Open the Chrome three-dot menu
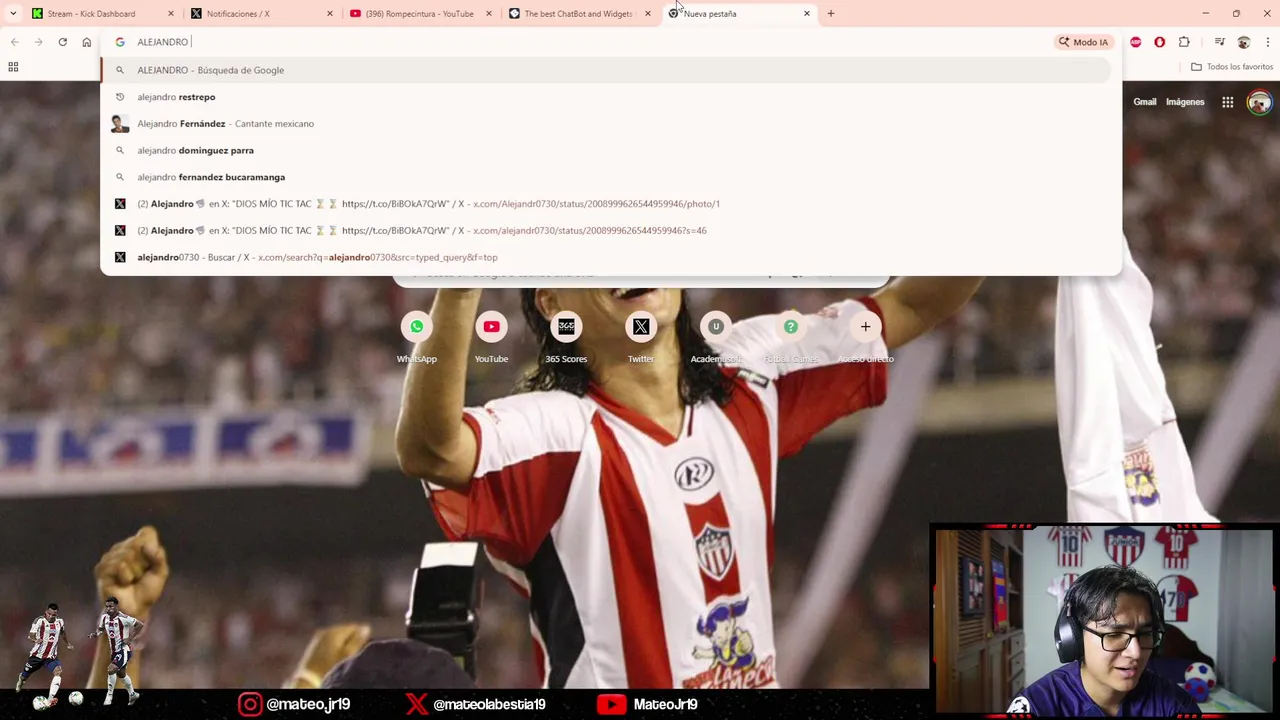 1268,42
